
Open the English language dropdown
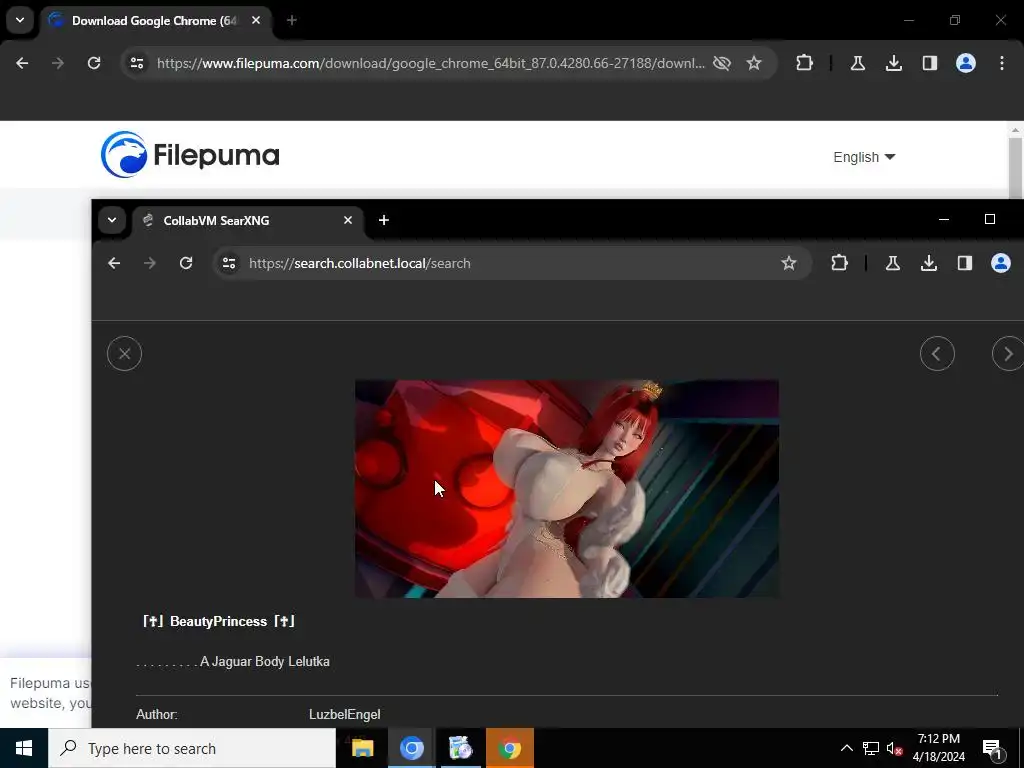pyautogui.click(x=864, y=157)
